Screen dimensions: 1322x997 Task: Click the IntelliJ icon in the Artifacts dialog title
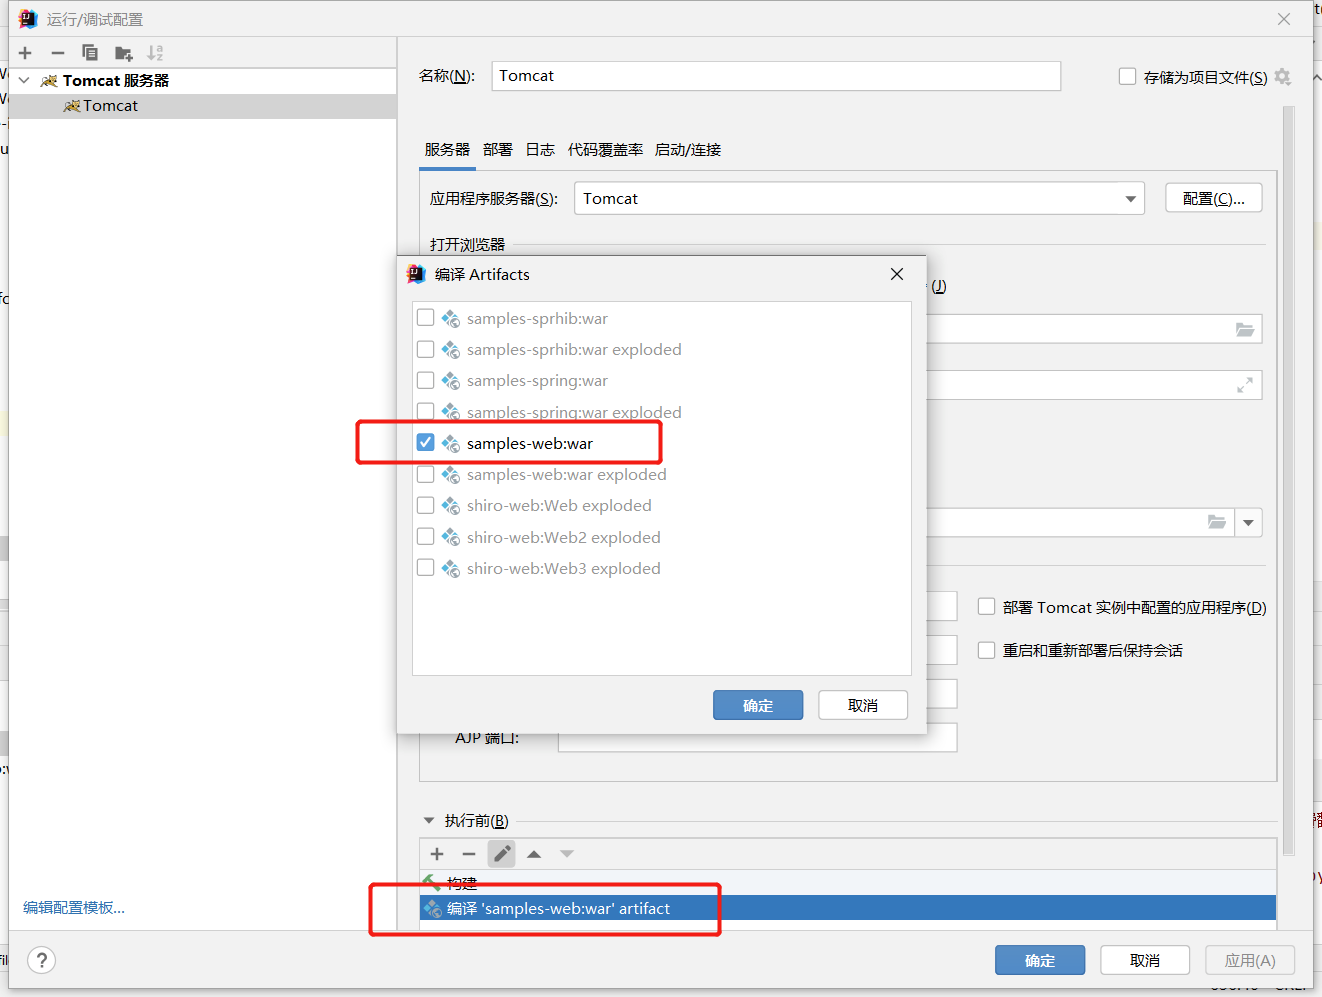point(416,274)
